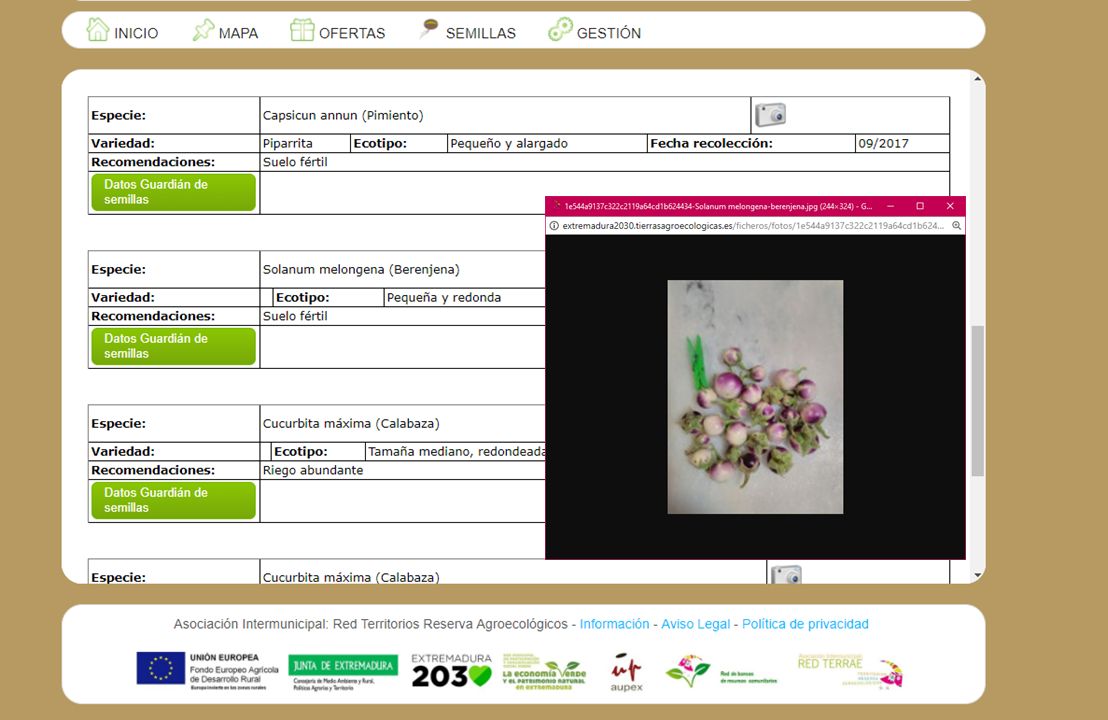Click the Semillas seed icon
The image size is (1108, 720).
(x=429, y=29)
